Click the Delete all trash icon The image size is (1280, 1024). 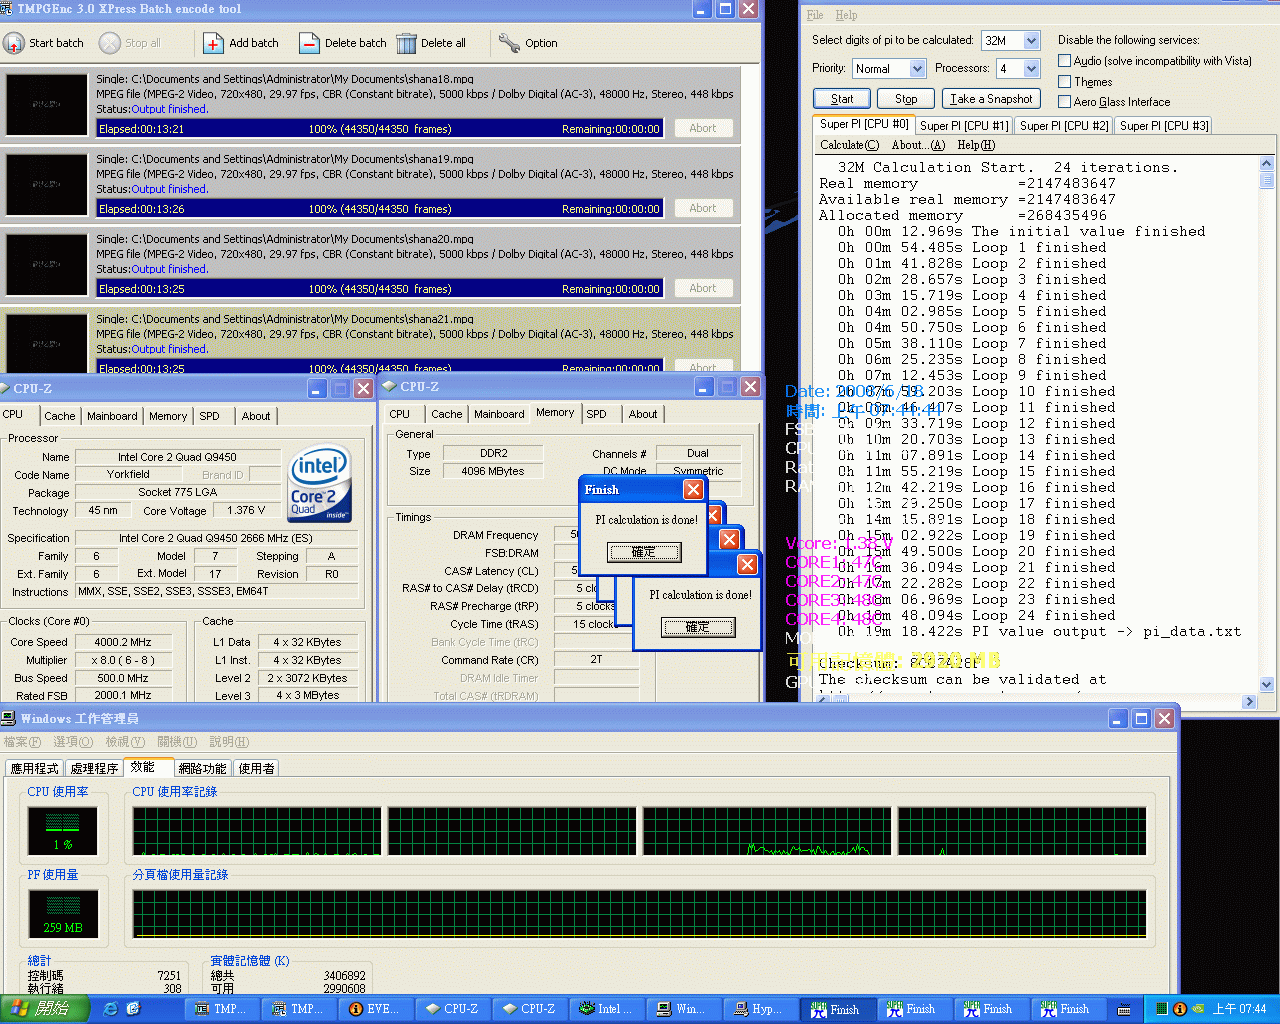[x=406, y=43]
